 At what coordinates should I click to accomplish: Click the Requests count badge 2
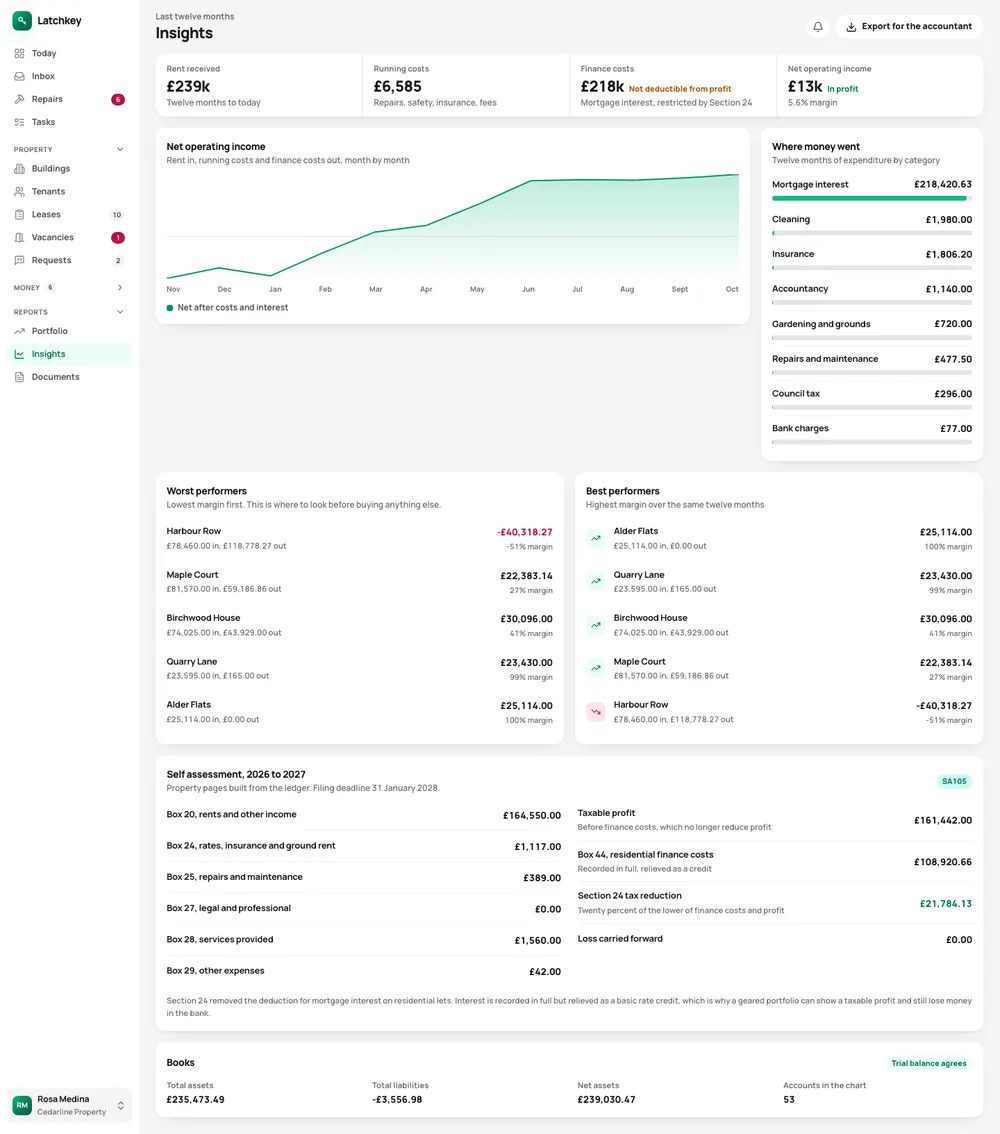tap(118, 260)
